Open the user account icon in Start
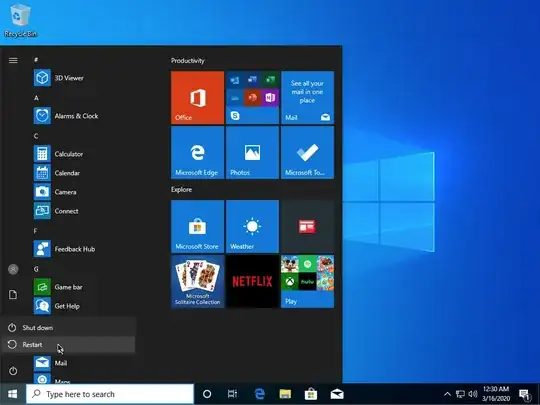540x405 pixels. pyautogui.click(x=13, y=269)
